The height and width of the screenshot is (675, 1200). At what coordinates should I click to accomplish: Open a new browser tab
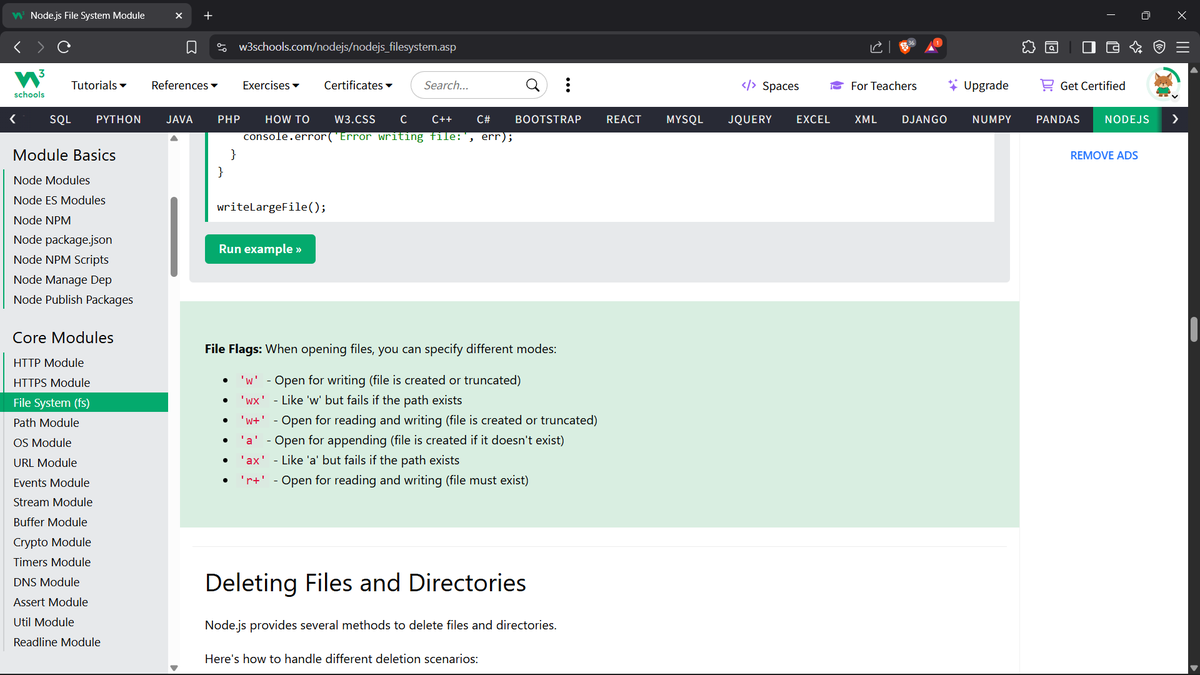(207, 15)
